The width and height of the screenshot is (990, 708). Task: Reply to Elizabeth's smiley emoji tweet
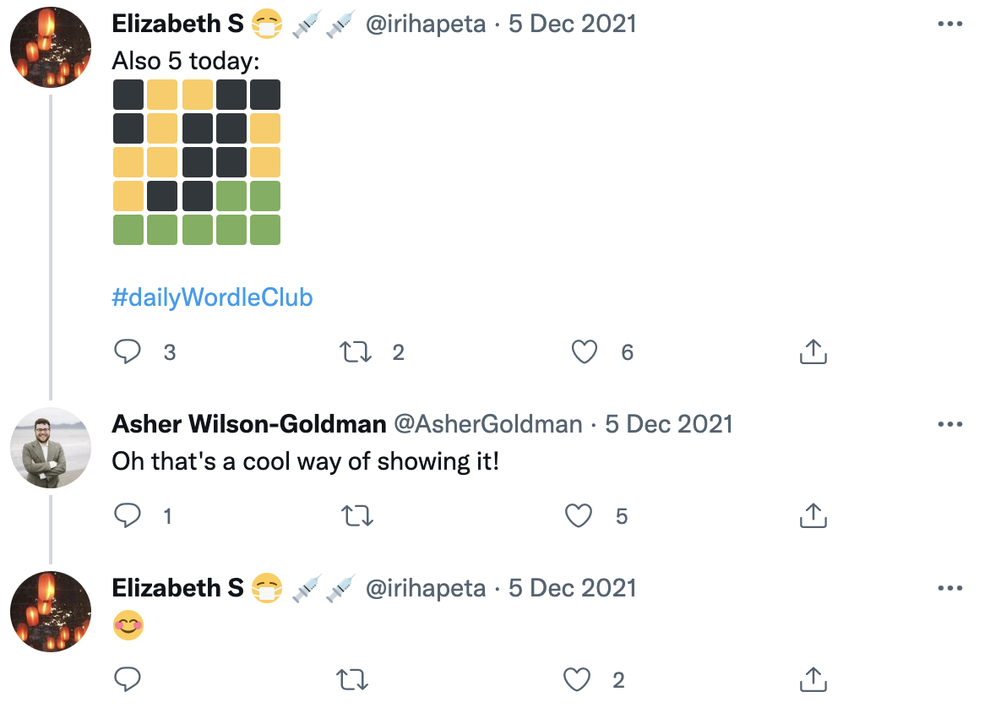tap(127, 680)
